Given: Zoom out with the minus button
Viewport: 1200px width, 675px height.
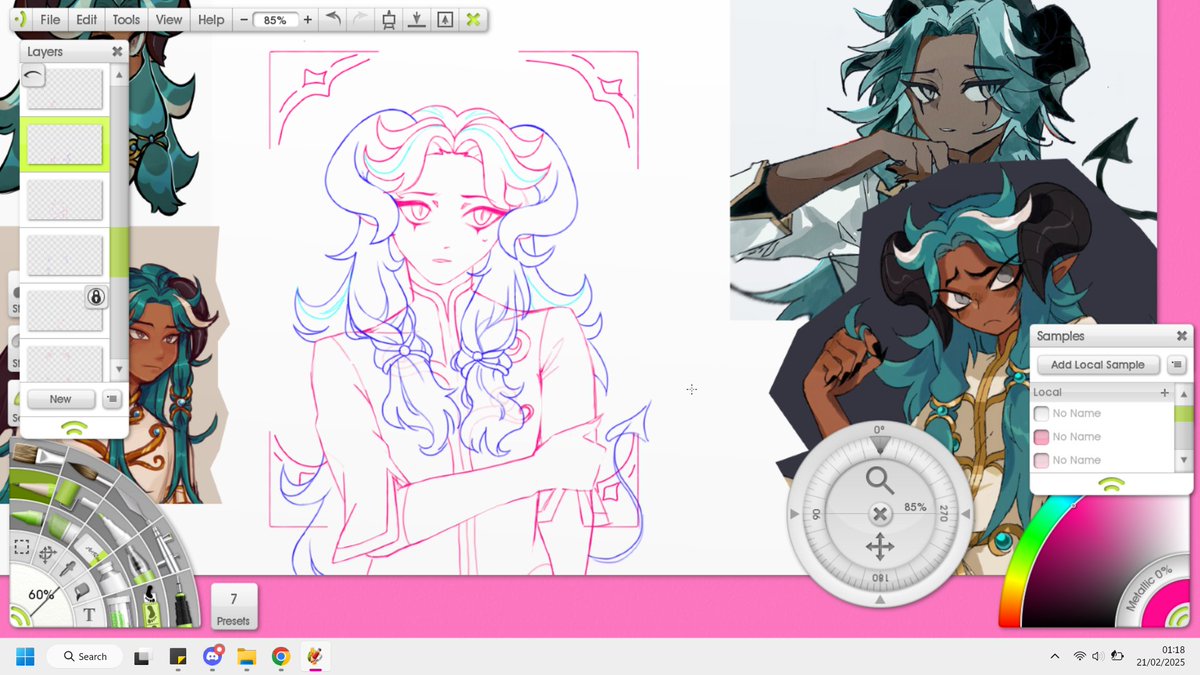Looking at the screenshot, I should click(x=244, y=19).
